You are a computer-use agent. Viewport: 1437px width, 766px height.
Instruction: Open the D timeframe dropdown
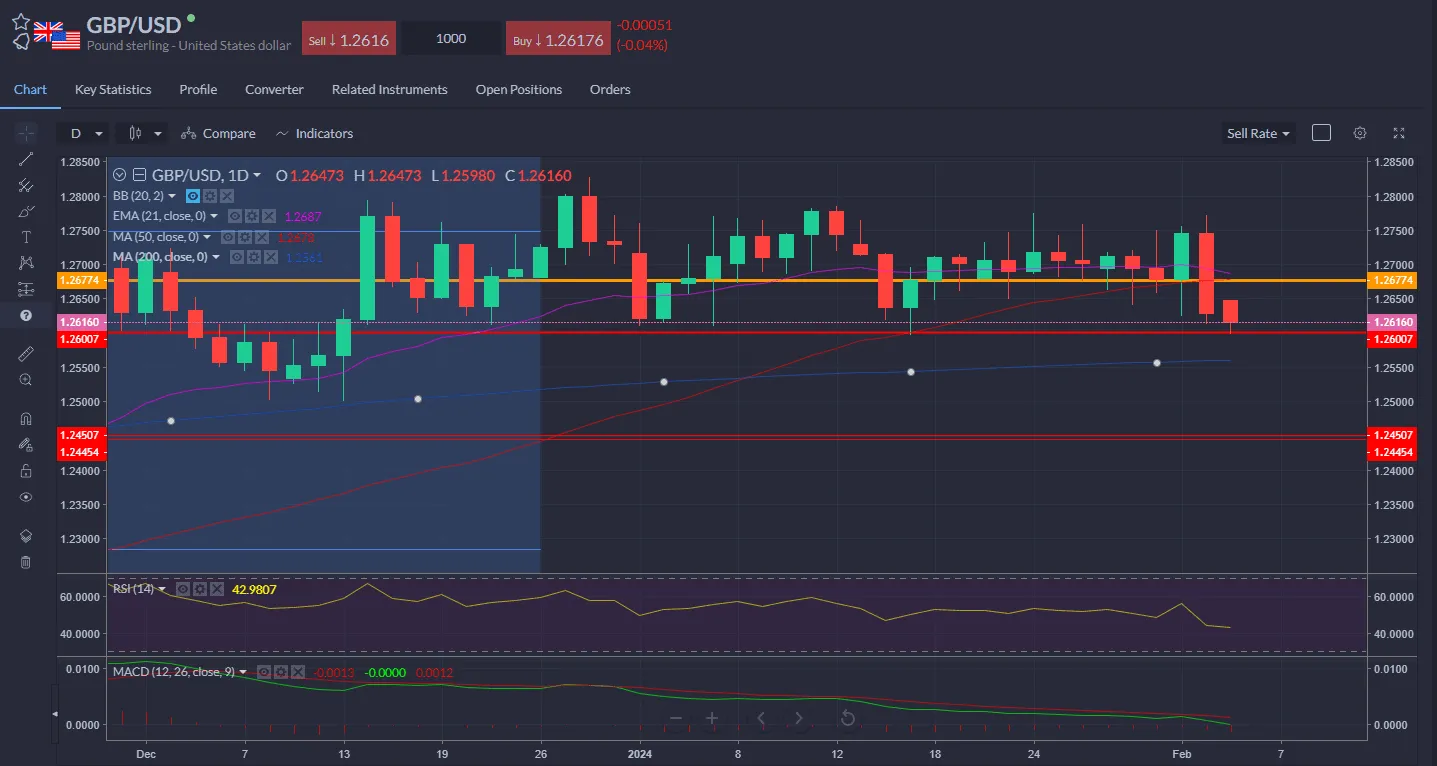click(84, 132)
